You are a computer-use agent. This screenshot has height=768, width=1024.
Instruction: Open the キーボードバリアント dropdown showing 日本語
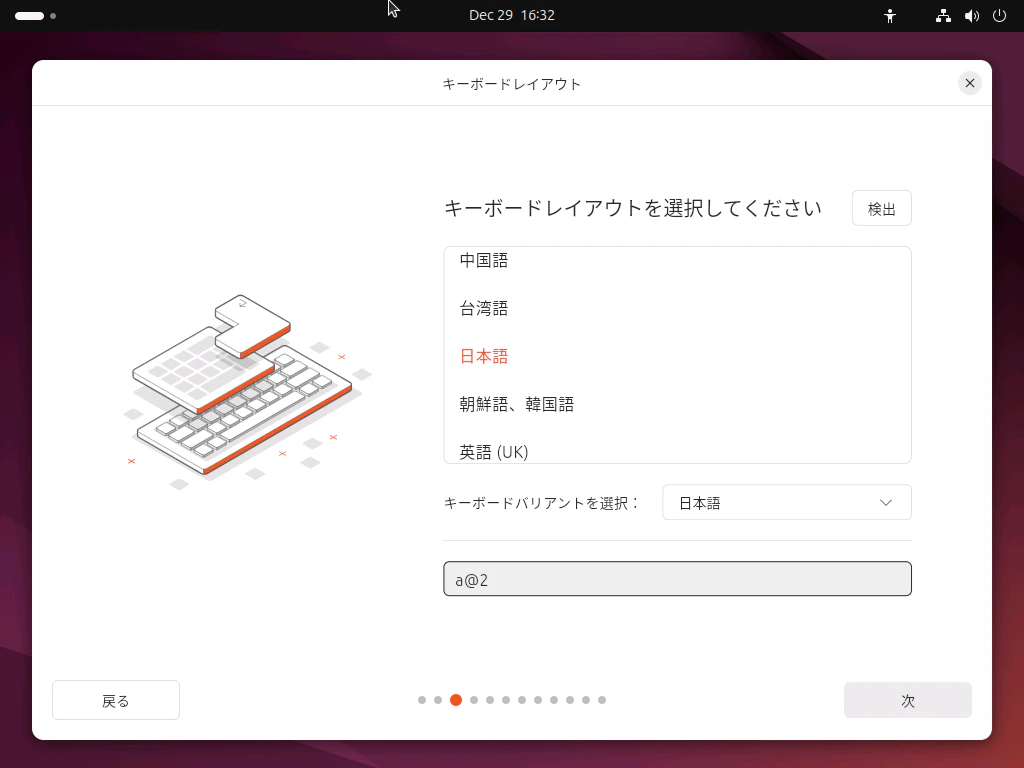point(786,502)
